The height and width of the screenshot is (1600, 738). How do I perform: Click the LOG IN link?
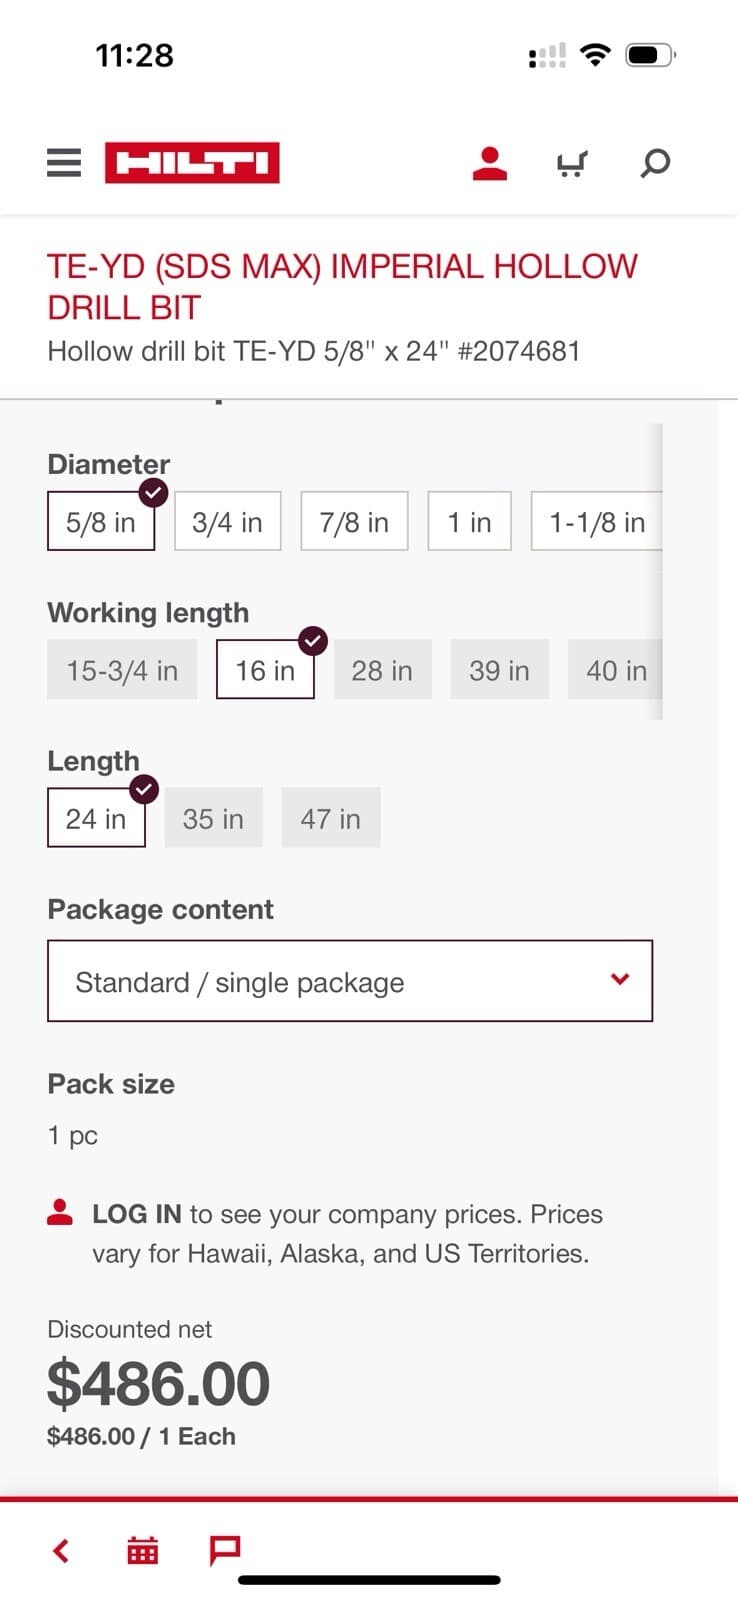click(136, 1214)
